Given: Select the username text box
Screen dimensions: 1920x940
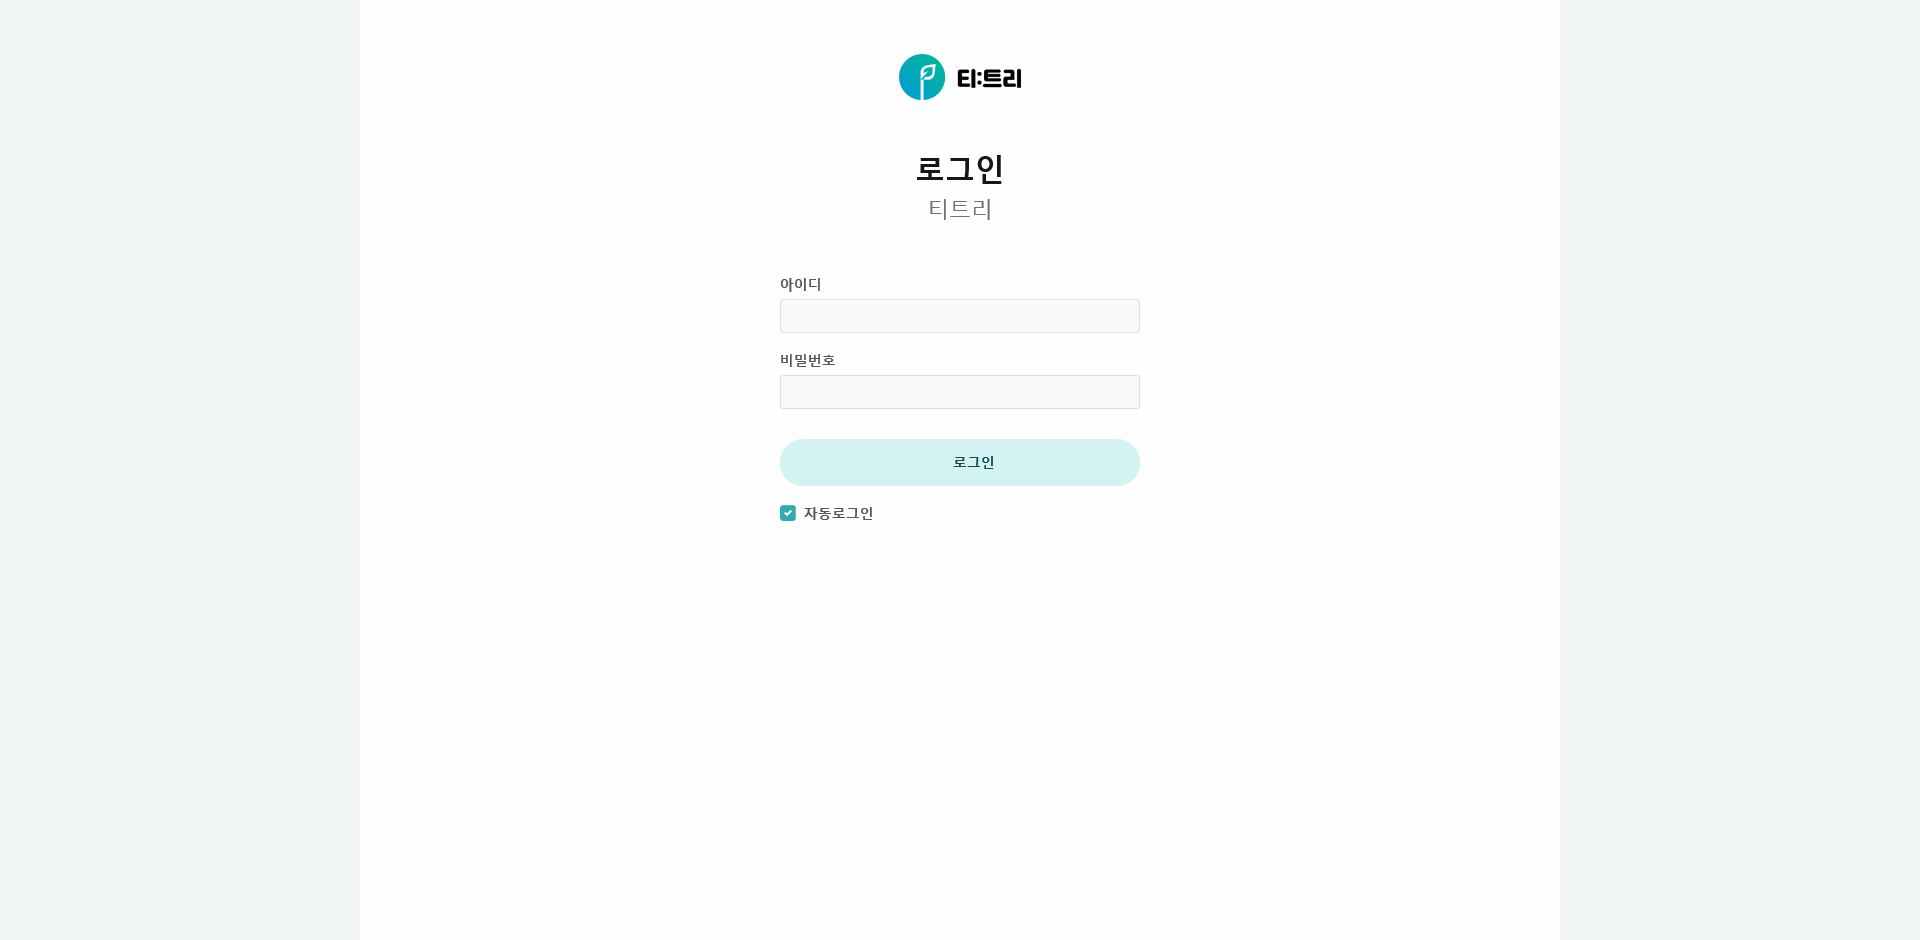Looking at the screenshot, I should 959,316.
